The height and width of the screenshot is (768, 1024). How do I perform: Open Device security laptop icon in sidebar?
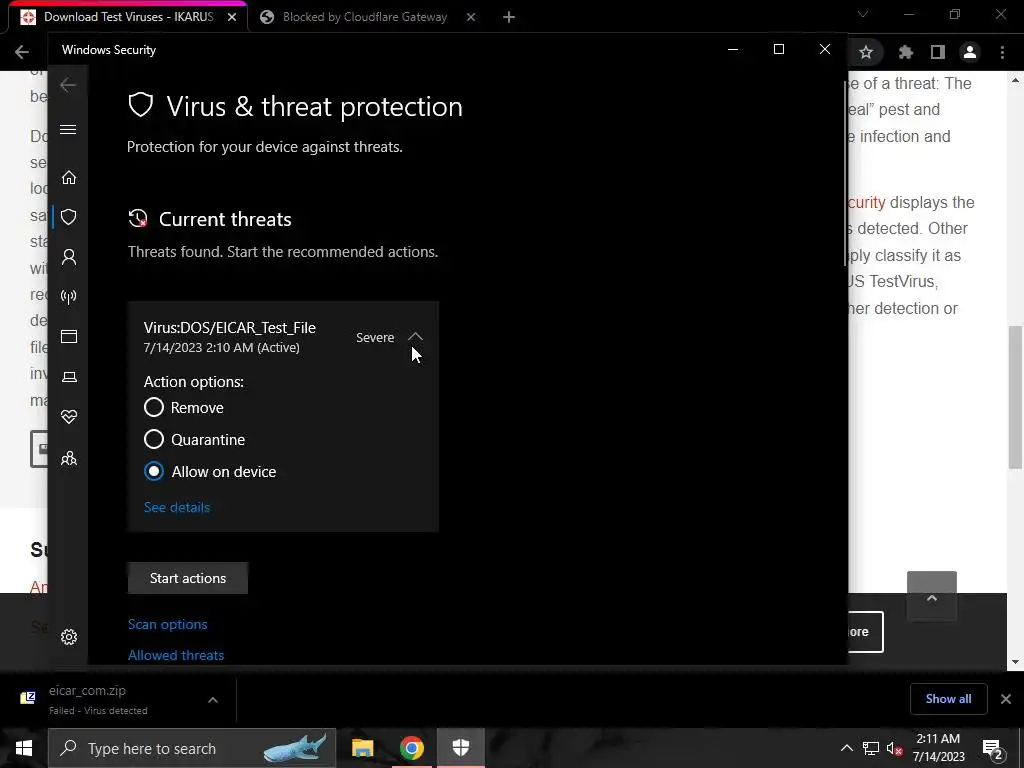pos(69,377)
